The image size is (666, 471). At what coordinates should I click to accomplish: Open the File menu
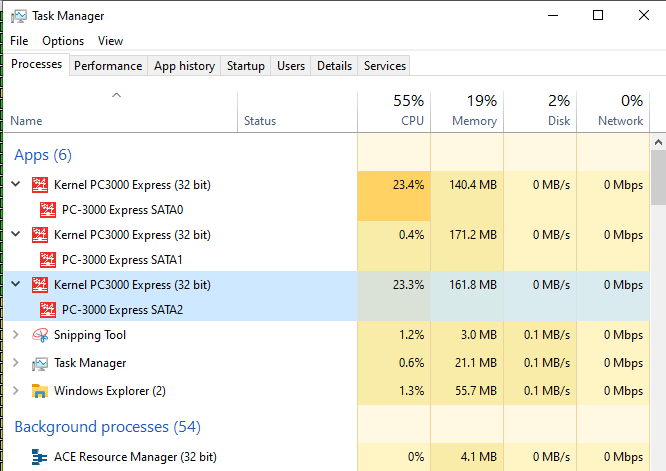tap(19, 41)
